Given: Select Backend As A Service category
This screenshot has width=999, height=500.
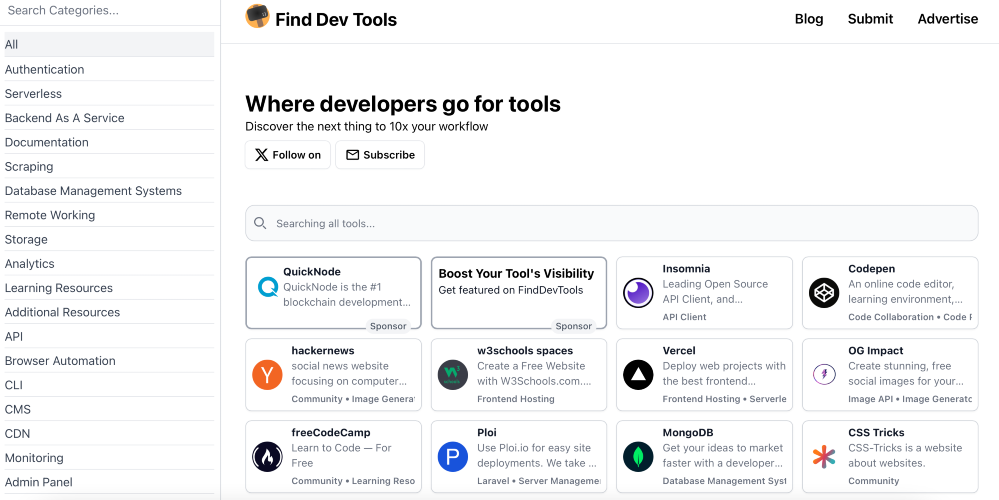Looking at the screenshot, I should click(x=109, y=118).
